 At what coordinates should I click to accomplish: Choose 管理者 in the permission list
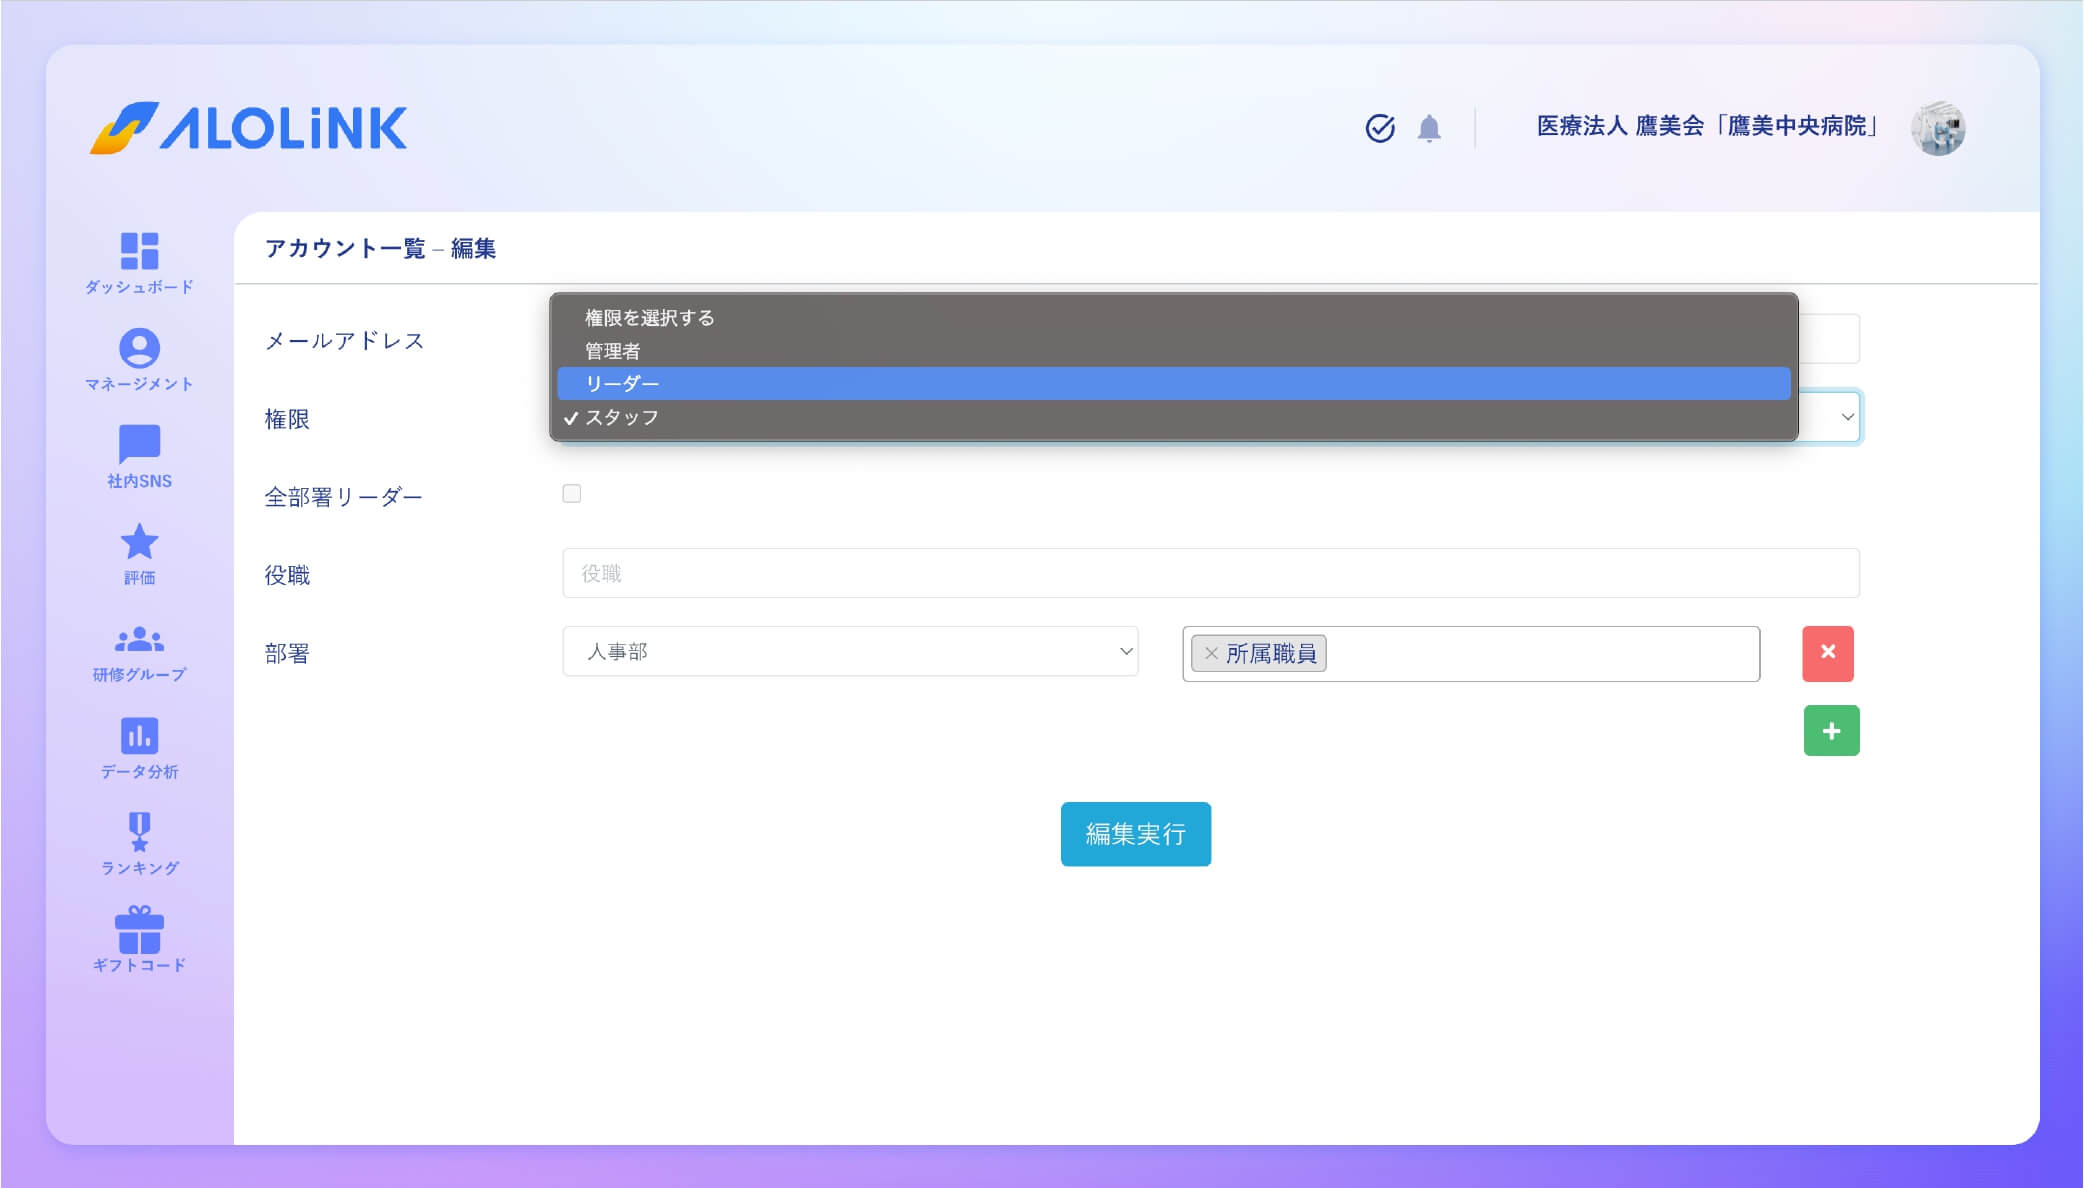pyautogui.click(x=612, y=351)
